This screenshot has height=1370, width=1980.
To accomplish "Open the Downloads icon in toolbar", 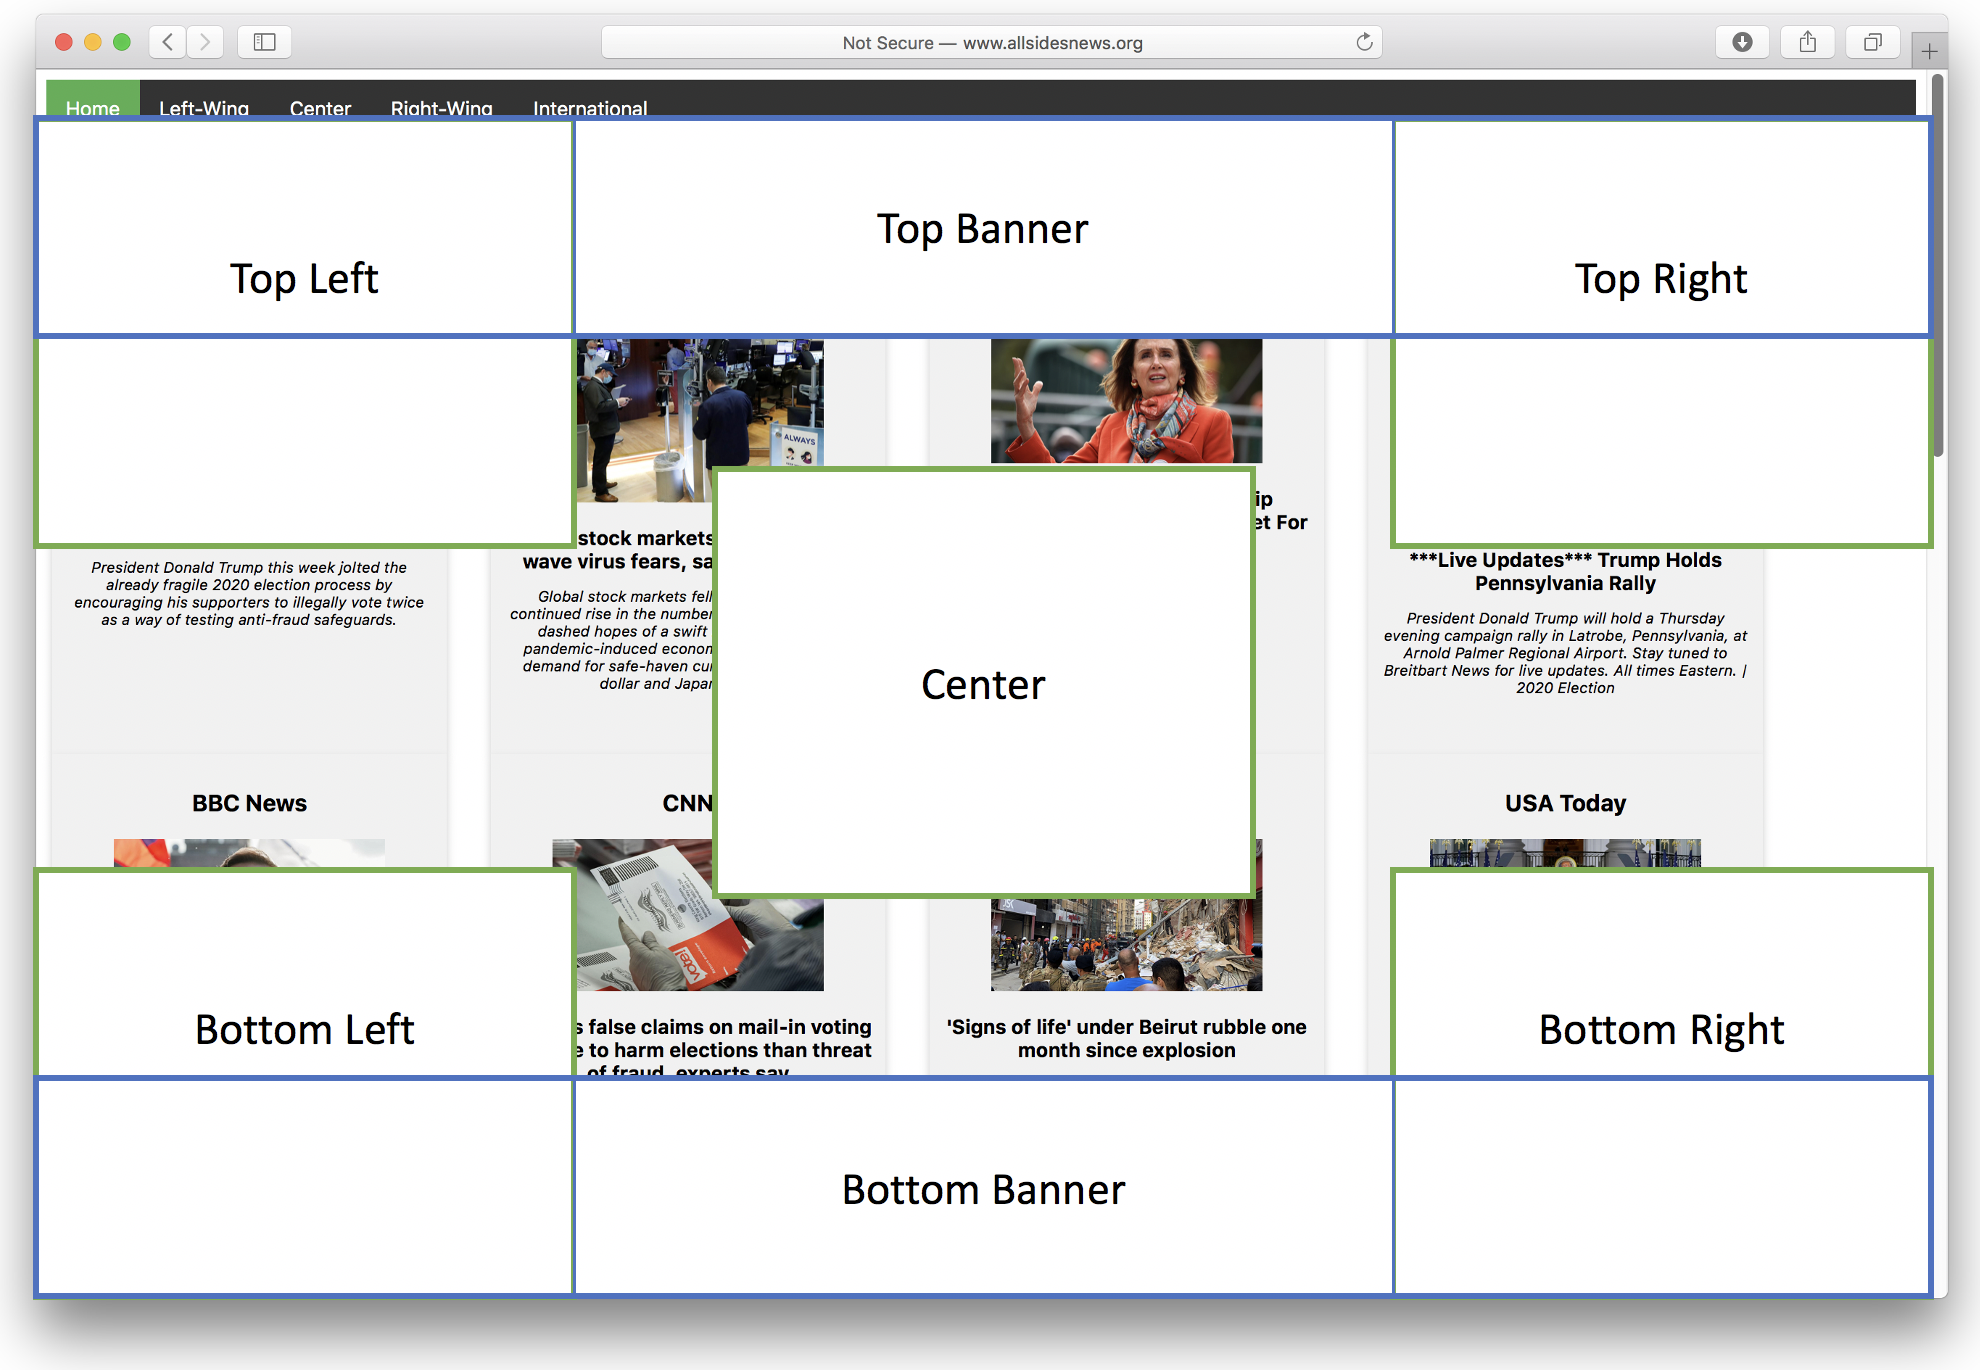I will [x=1742, y=42].
